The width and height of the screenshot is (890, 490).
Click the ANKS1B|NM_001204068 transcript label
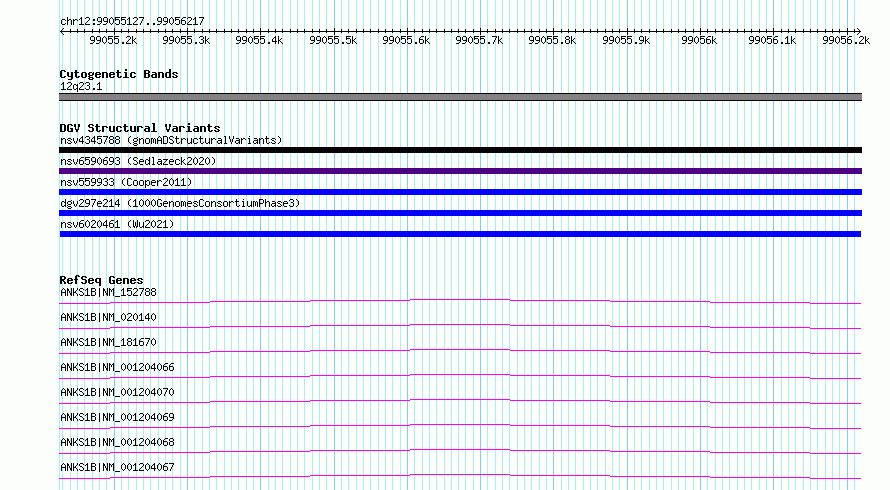(x=117, y=442)
